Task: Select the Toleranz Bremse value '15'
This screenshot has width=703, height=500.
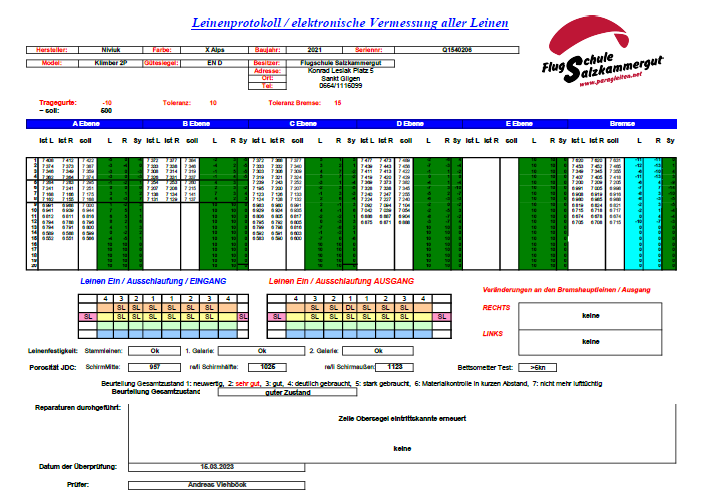Action: coord(338,103)
